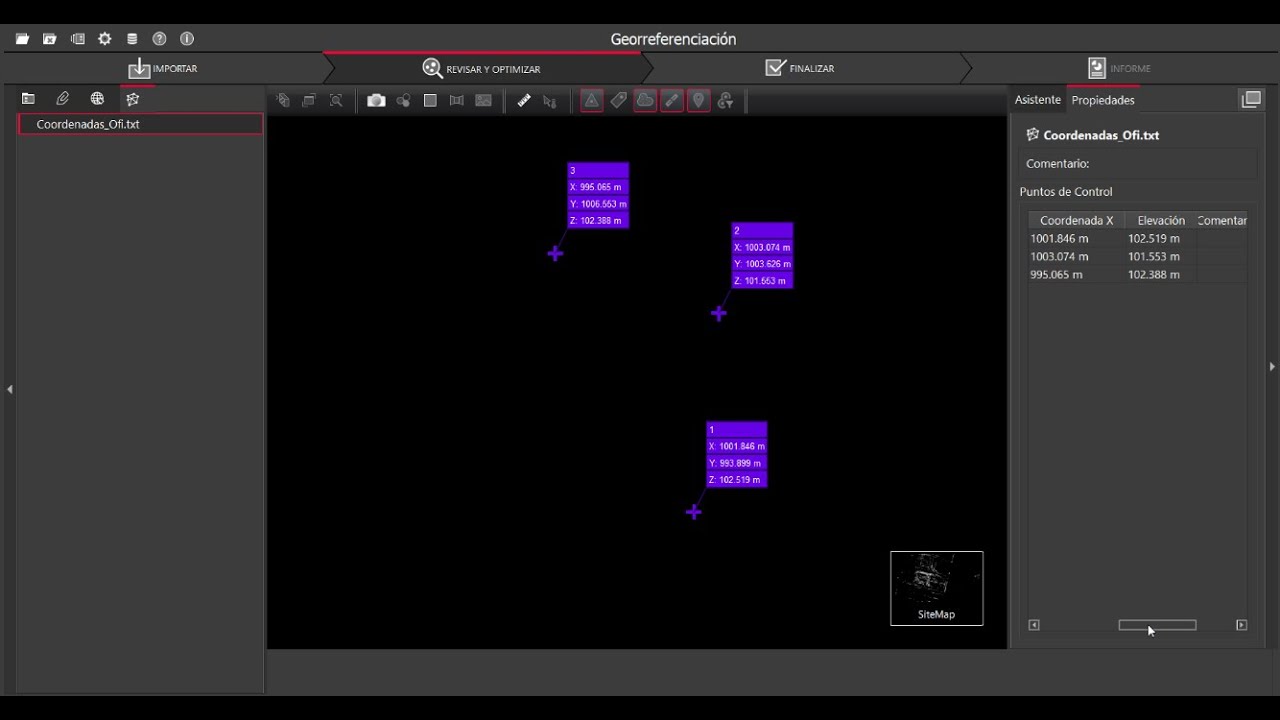The height and width of the screenshot is (720, 1280).
Task: Open help question mark icon
Action: coord(159,39)
